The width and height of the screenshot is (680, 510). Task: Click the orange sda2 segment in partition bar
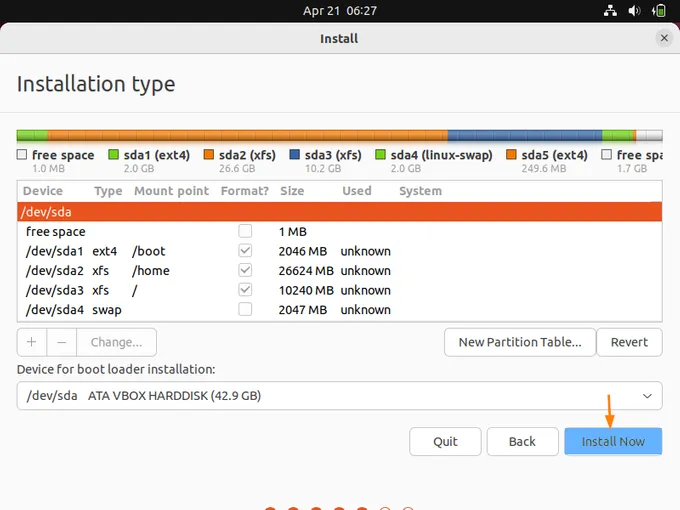[247, 135]
